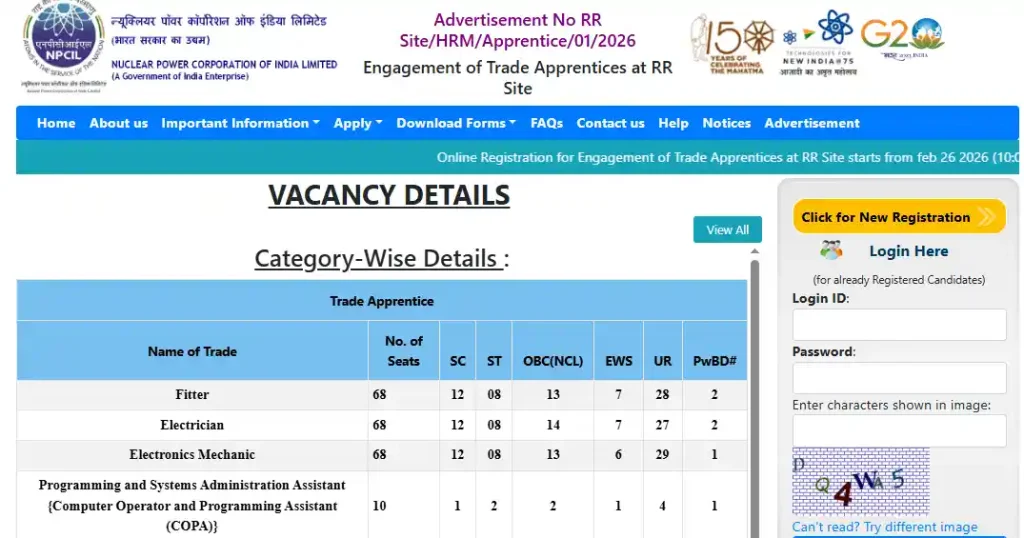Focus the Password input field
Image resolution: width=1024 pixels, height=538 pixels.
point(898,378)
